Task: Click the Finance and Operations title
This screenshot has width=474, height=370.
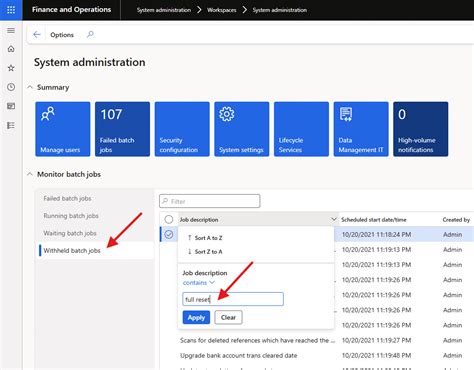Action: point(71,10)
